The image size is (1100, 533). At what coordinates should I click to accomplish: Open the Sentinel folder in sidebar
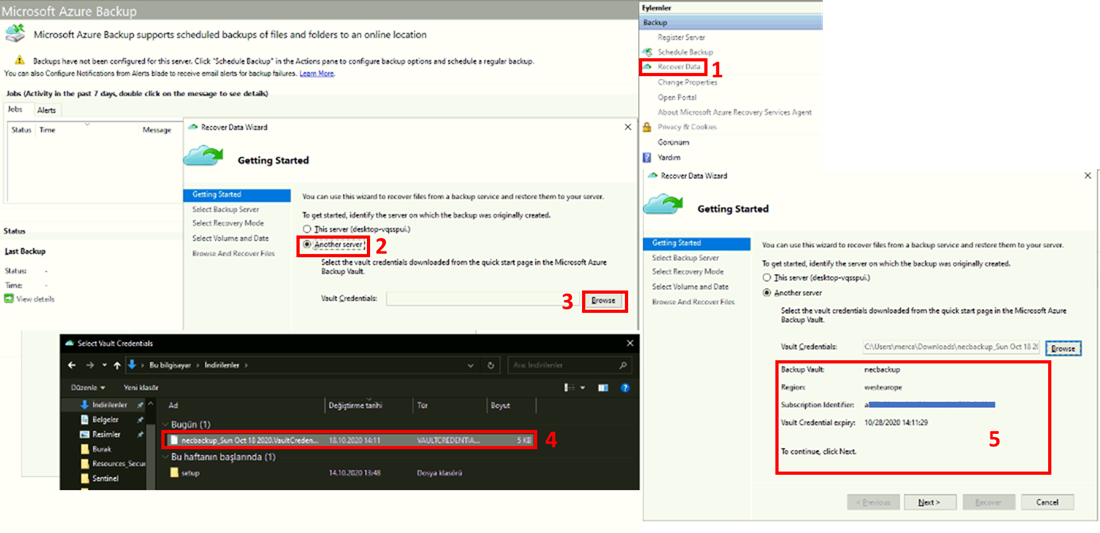coord(105,476)
